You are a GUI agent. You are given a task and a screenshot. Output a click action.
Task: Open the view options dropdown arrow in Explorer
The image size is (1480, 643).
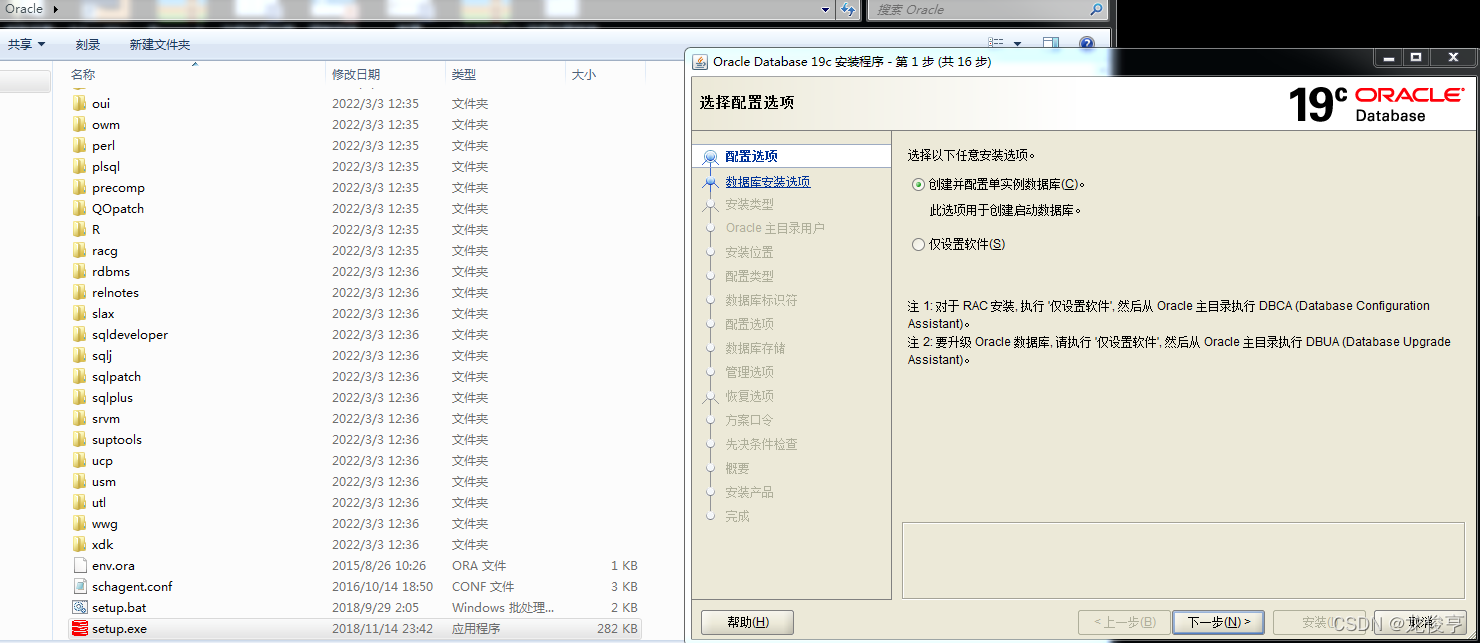pos(1018,44)
